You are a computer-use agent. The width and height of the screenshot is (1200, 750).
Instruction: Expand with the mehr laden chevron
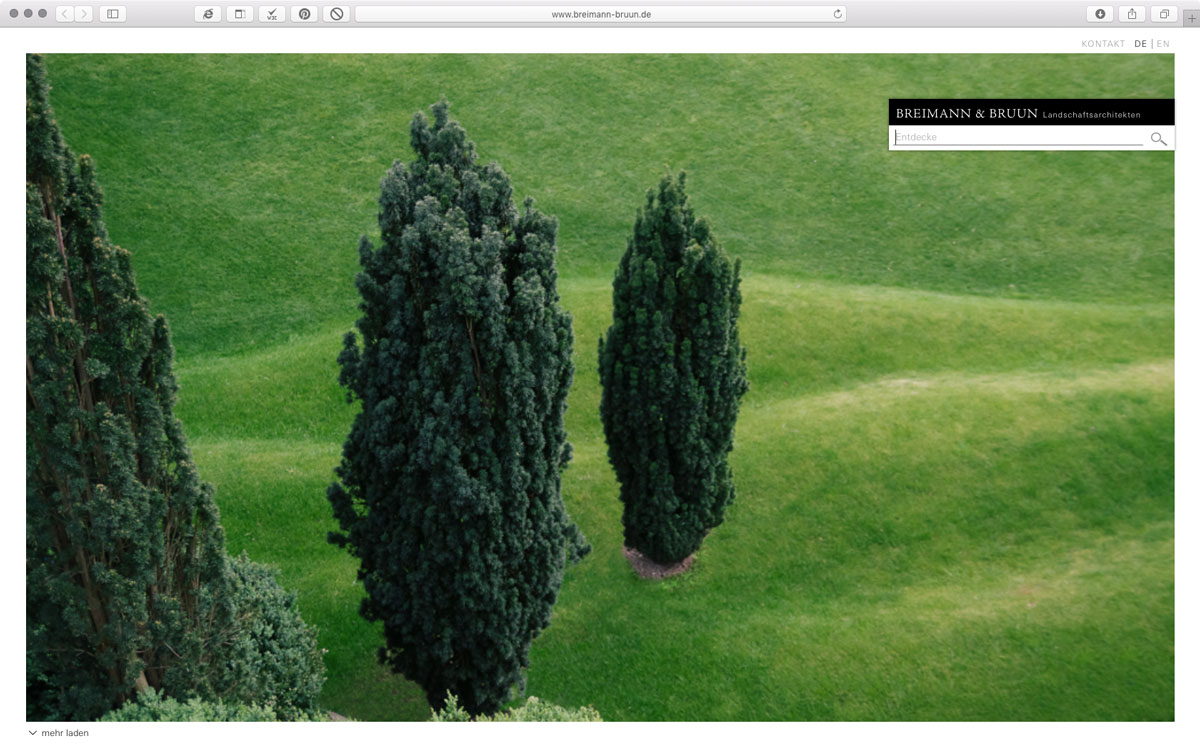coord(33,733)
